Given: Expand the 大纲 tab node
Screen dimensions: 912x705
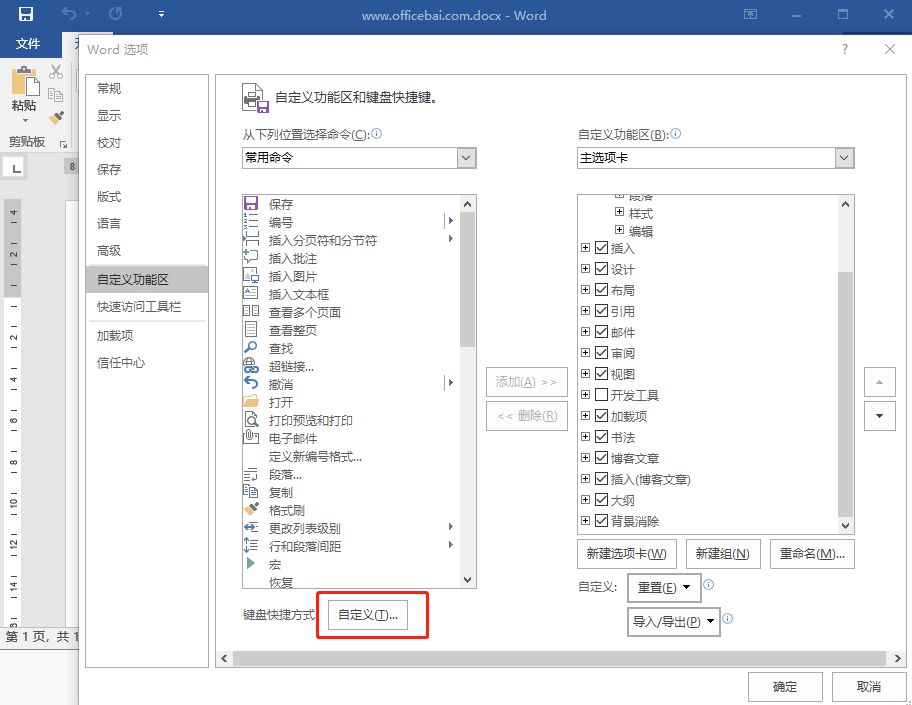Looking at the screenshot, I should 586,499.
